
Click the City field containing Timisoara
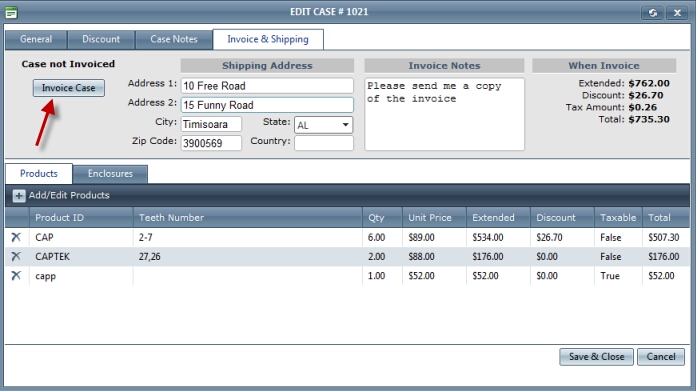pos(211,124)
